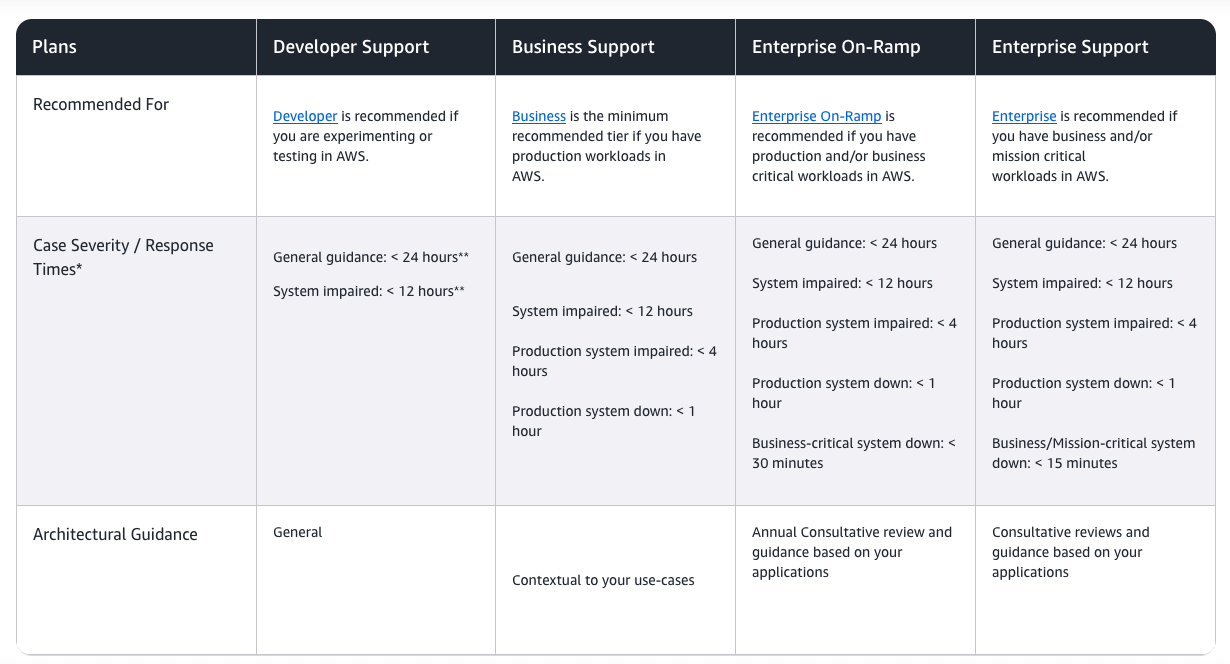Click the 'Contextual to your use-cases' text
Viewport: 1230px width, 664px height.
pyautogui.click(x=603, y=580)
